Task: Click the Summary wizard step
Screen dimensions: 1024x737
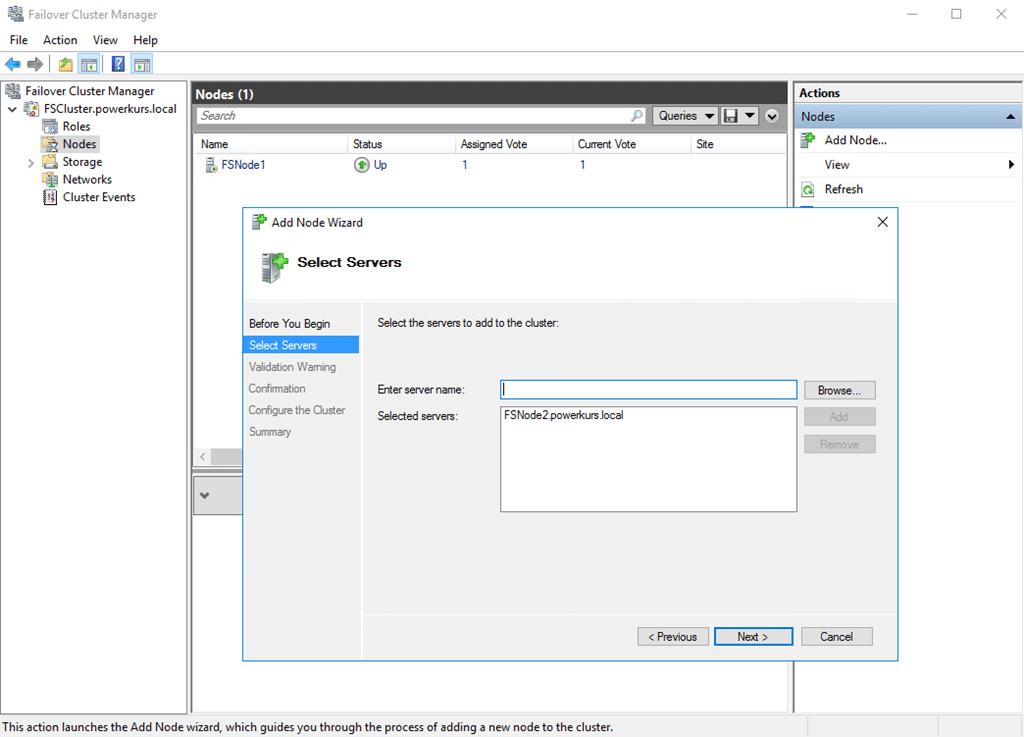Action: [270, 431]
